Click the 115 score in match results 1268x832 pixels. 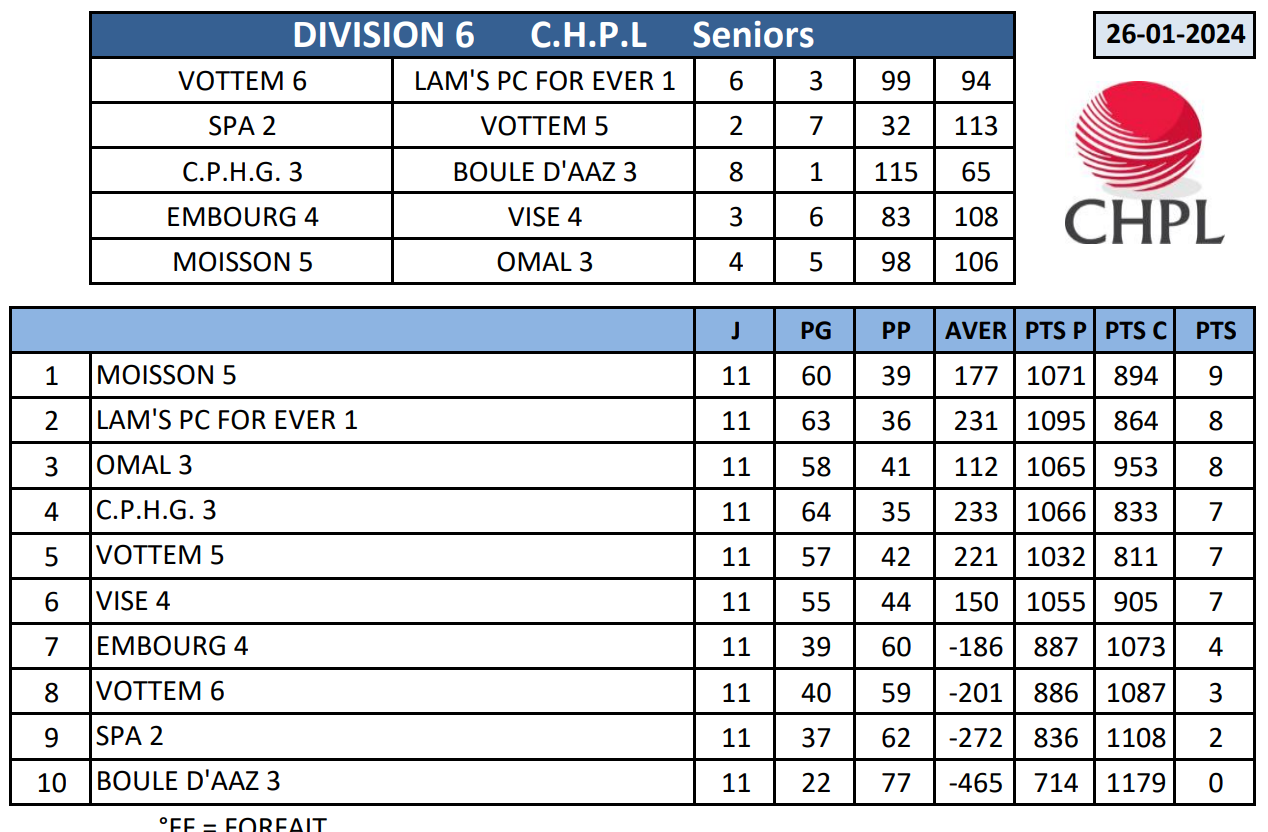pos(895,172)
